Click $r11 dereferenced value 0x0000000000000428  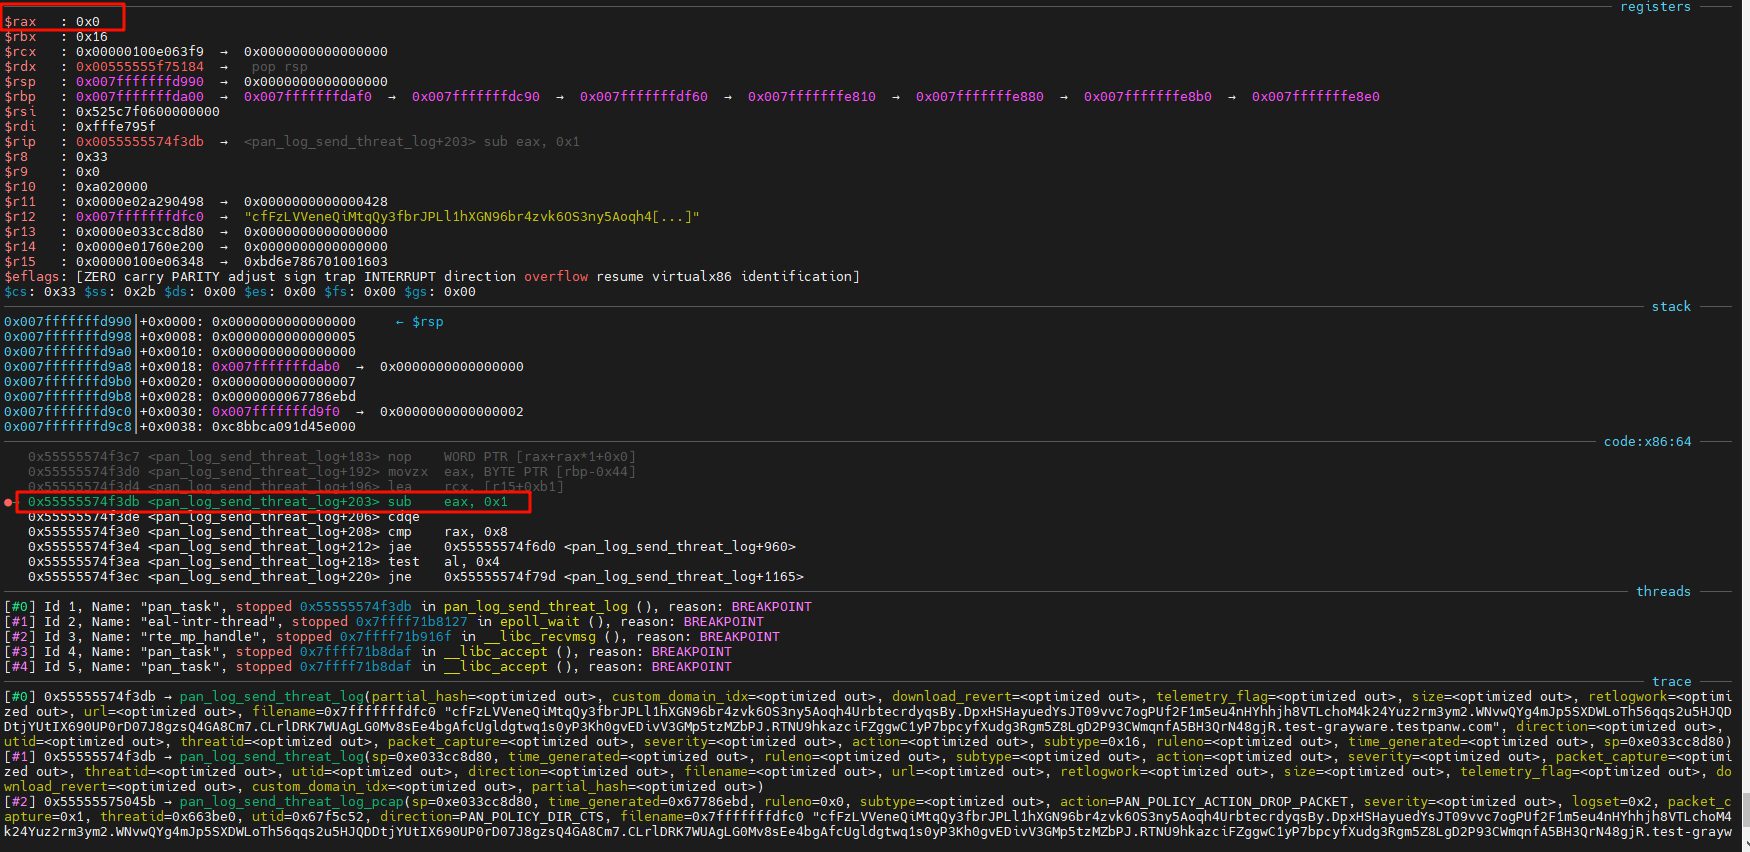[316, 201]
